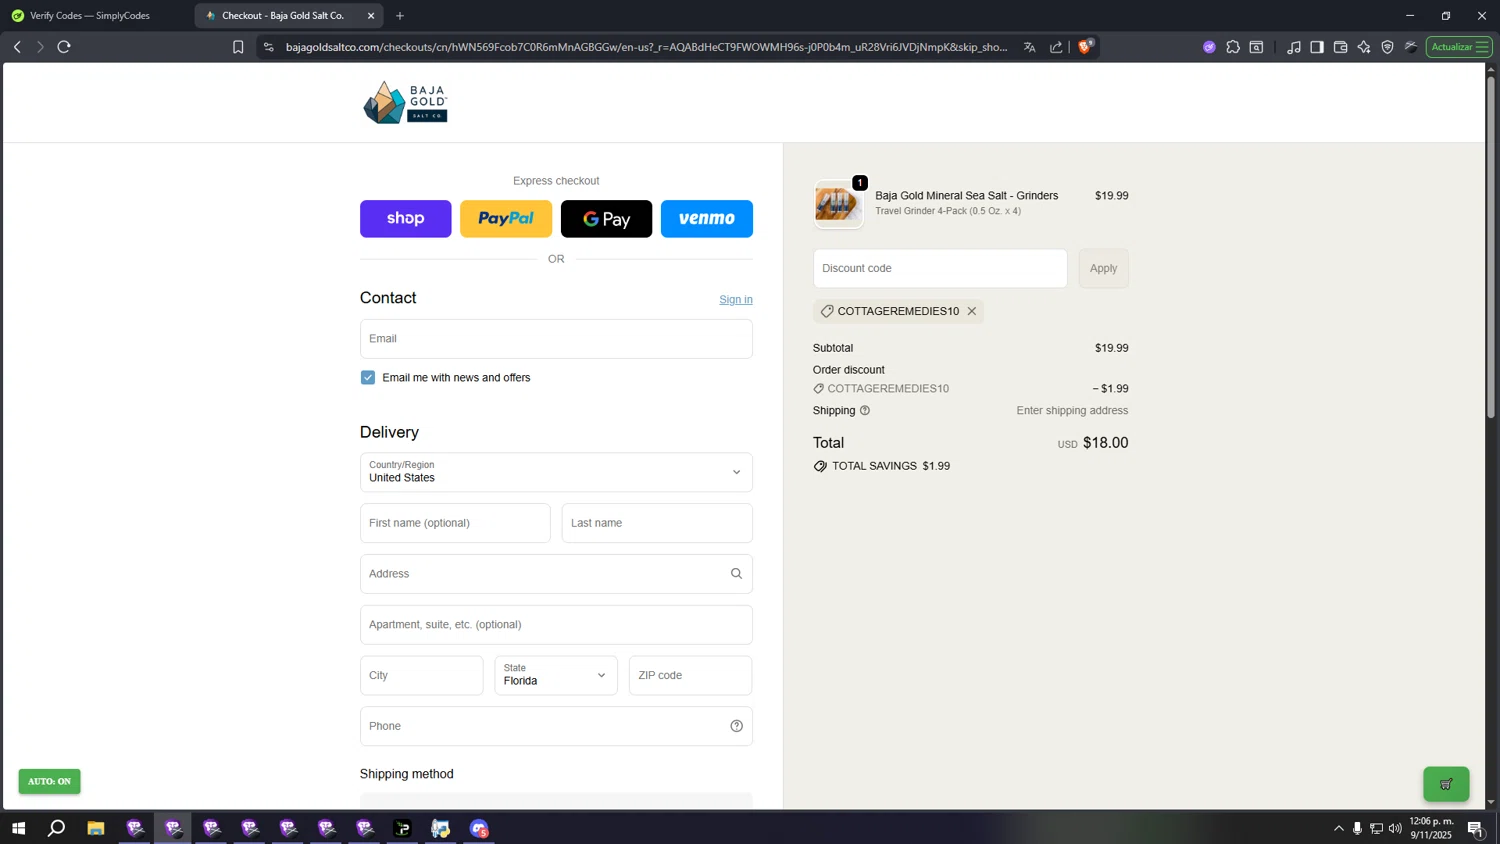This screenshot has height=844, width=1500.
Task: Open the site information icon in address bar
Action: [x=268, y=47]
